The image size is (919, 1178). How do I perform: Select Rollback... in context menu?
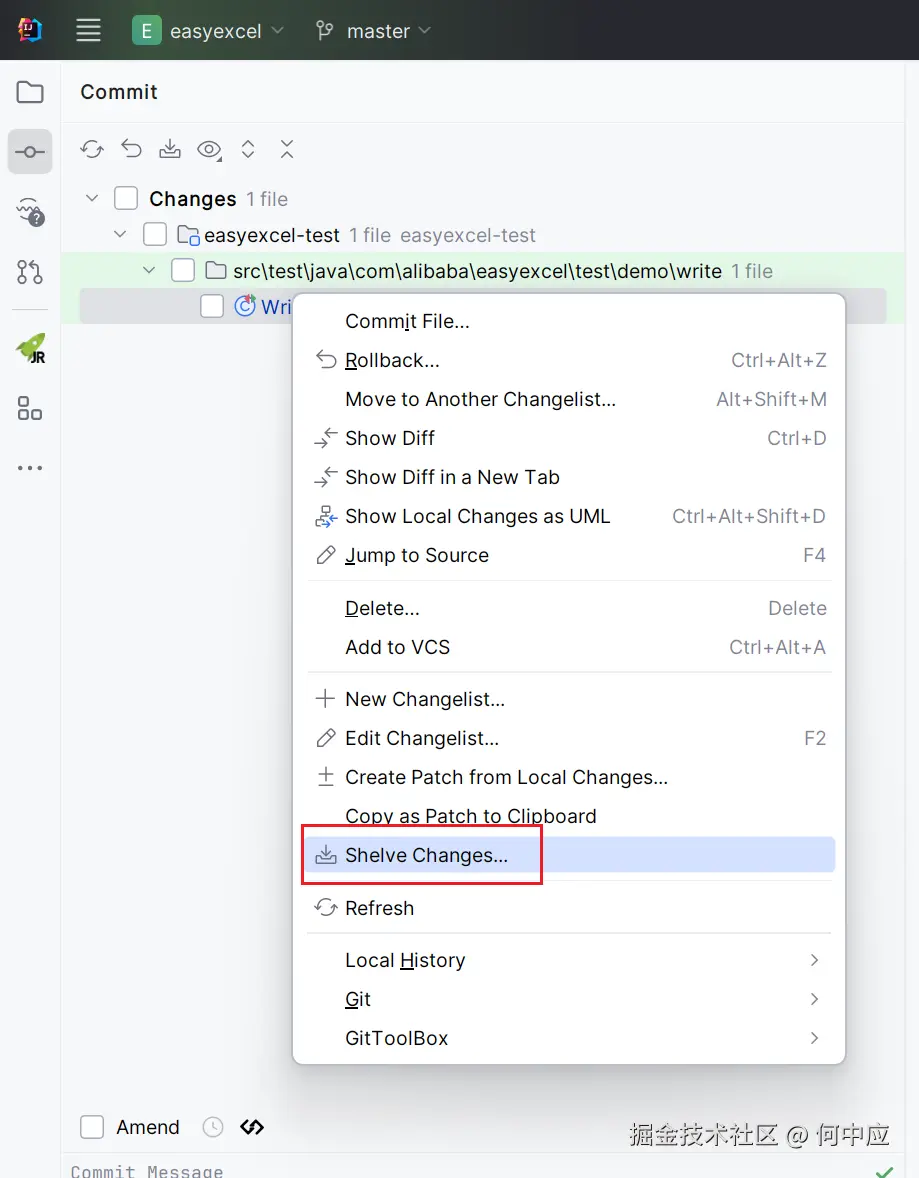click(x=570, y=361)
